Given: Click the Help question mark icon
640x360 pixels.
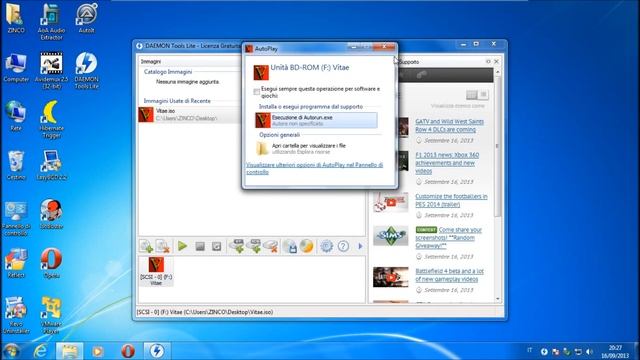Looking at the screenshot, I should click(x=343, y=246).
